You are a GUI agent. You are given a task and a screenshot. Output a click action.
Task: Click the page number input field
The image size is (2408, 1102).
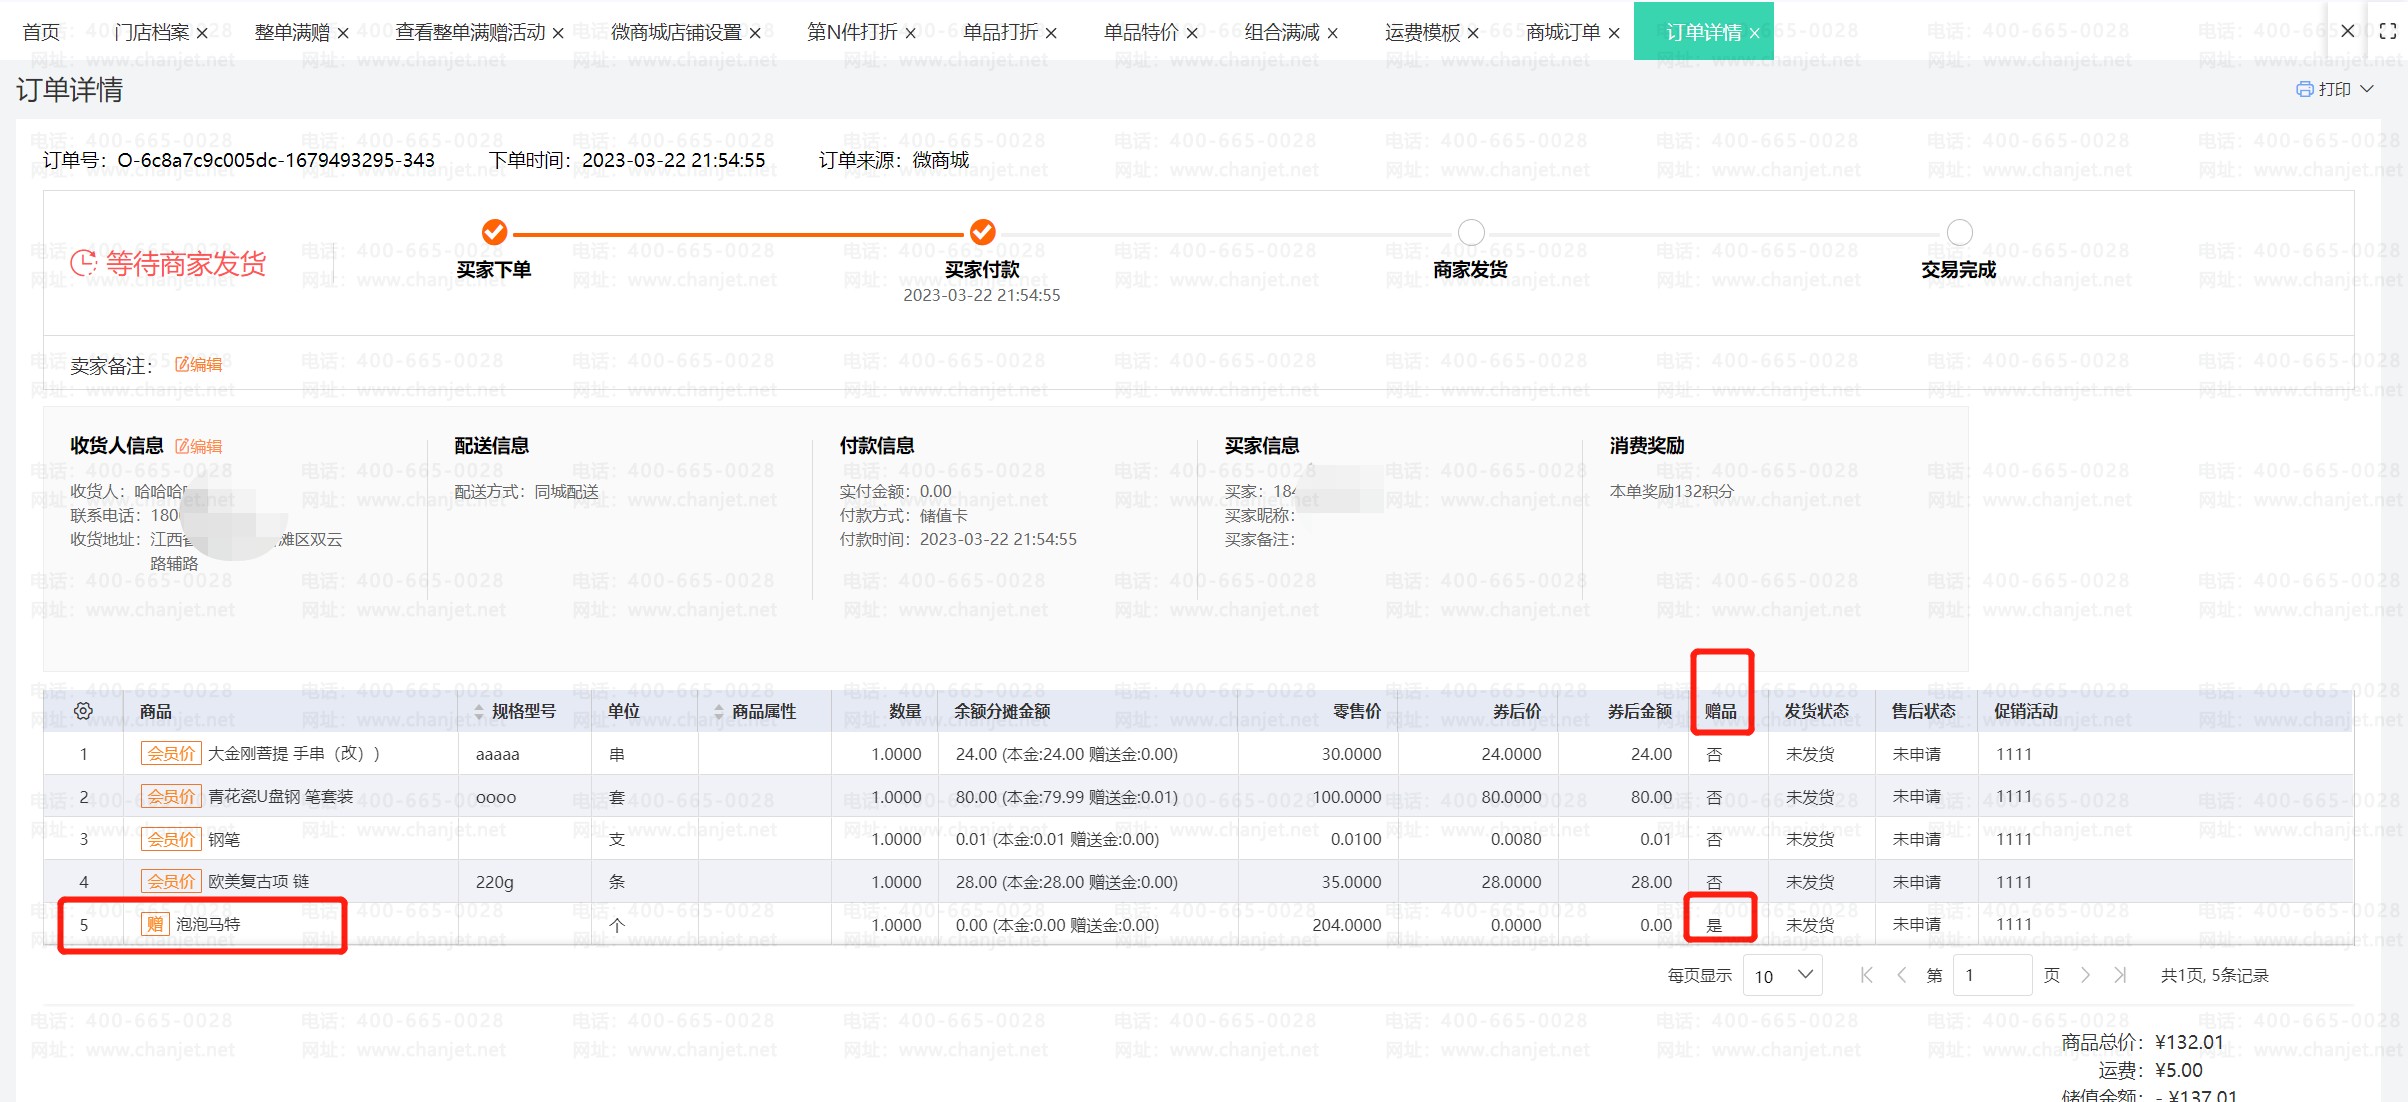coord(1992,975)
